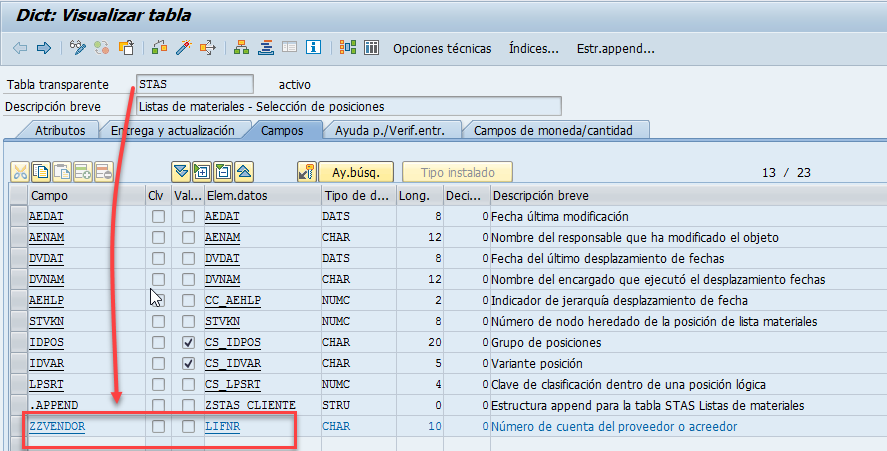Open the Ayuda p./Verif.entr. tab
The image size is (887, 451).
(390, 130)
